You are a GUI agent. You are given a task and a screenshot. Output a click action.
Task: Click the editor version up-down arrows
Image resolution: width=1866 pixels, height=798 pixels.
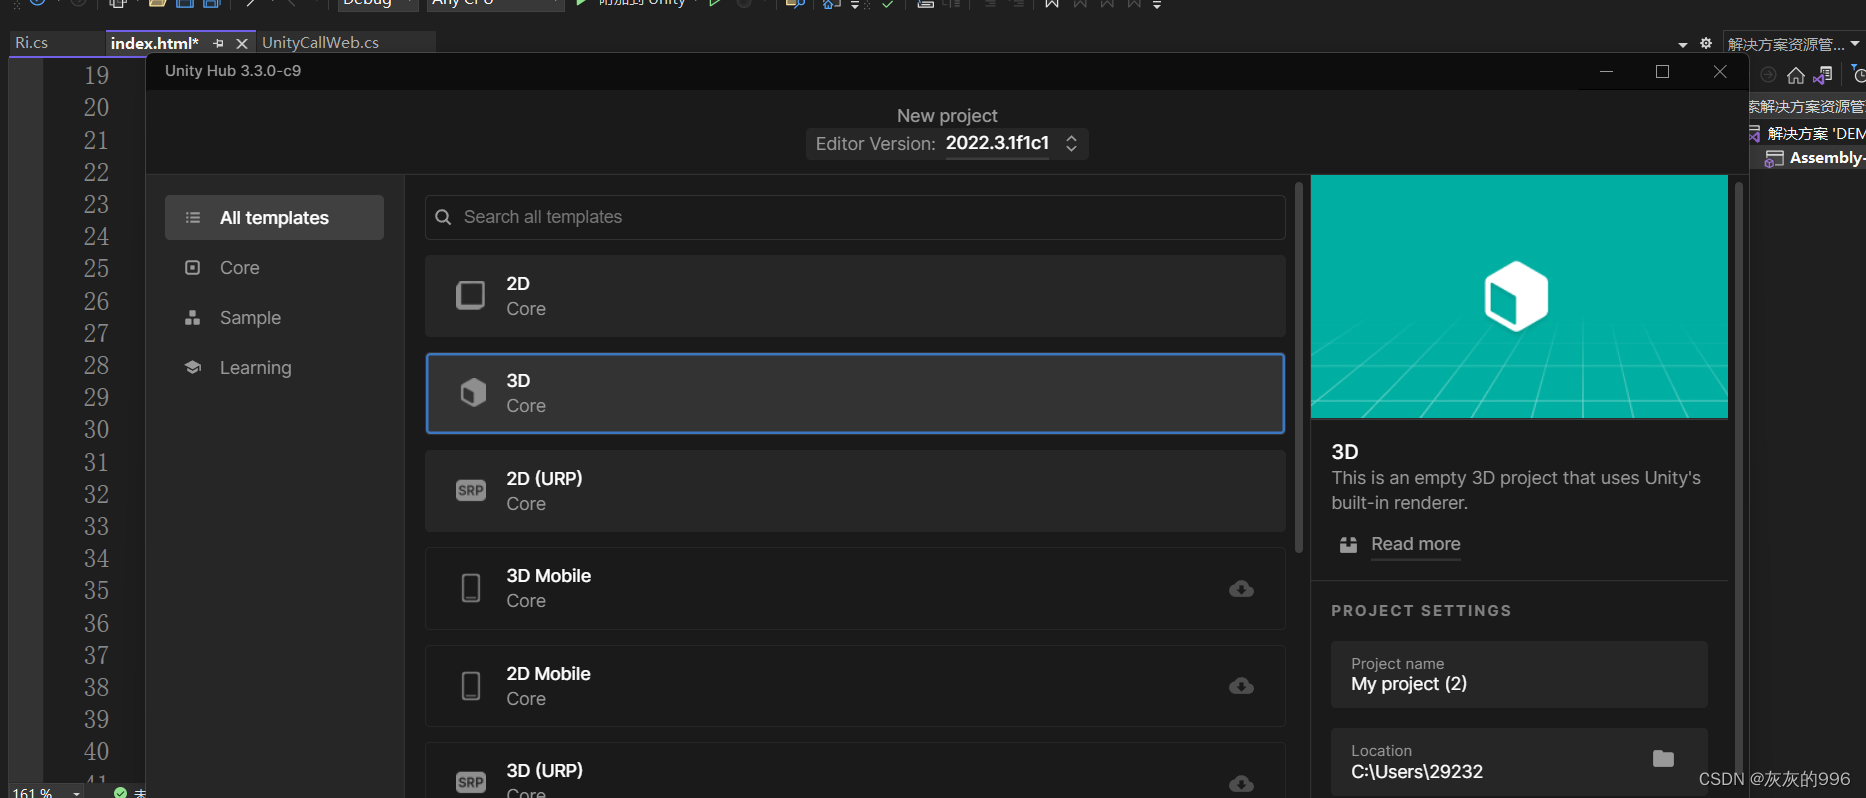pos(1071,143)
